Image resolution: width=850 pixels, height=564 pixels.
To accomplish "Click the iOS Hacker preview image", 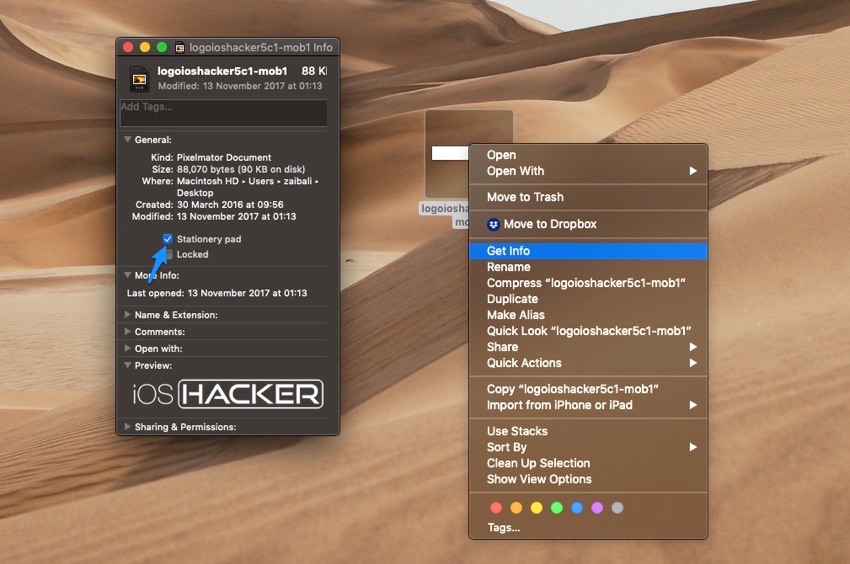I will point(228,394).
